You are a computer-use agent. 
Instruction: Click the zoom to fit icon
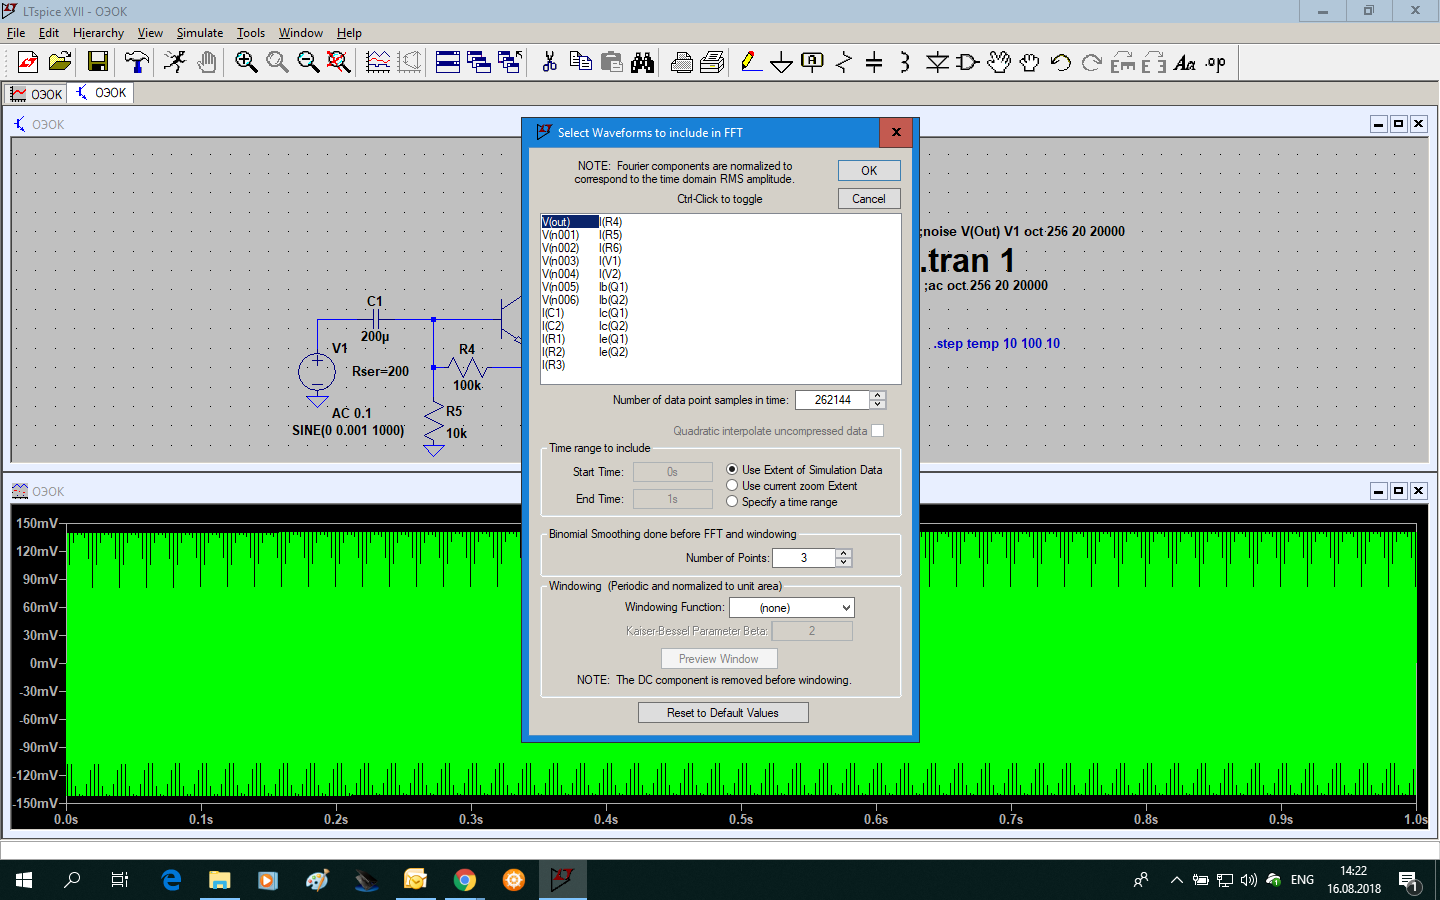coord(339,62)
